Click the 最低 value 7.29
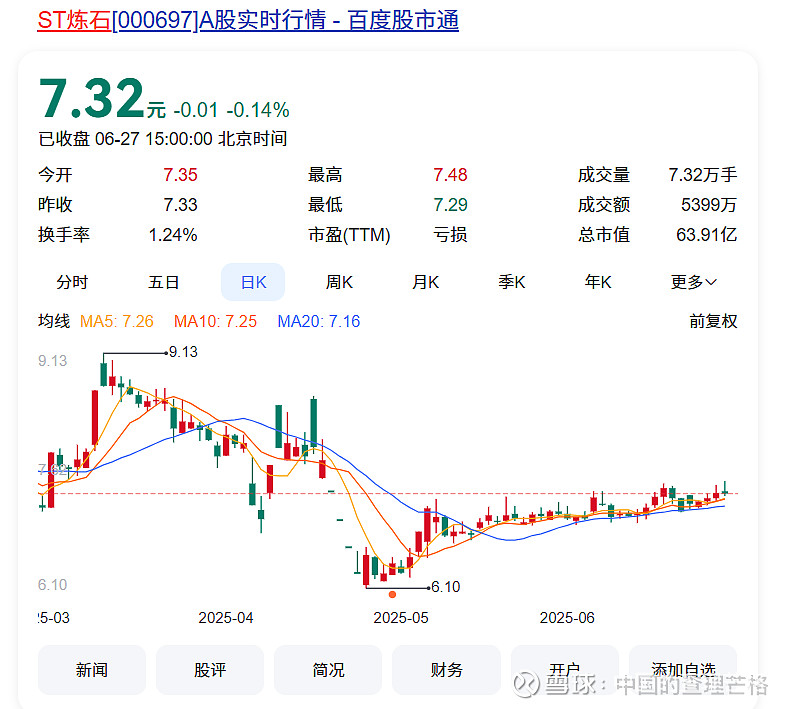The image size is (791, 709). click(x=450, y=205)
